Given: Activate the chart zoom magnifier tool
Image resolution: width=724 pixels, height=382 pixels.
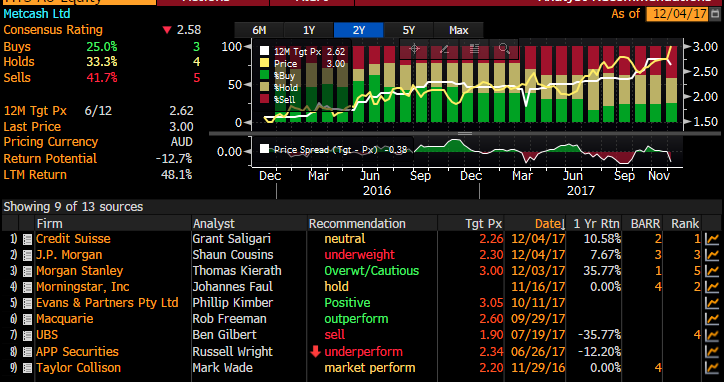Looking at the screenshot, I should [504, 49].
